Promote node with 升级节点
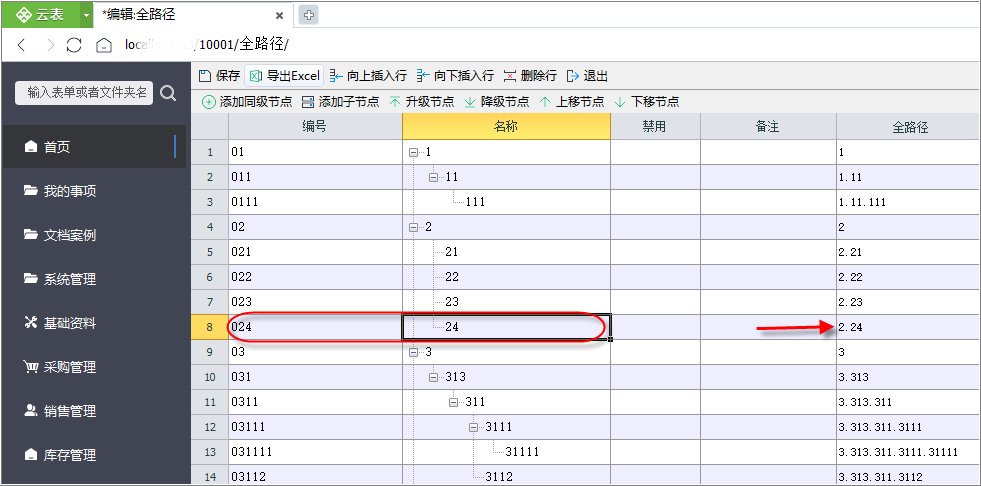Screen dimensions: 981x486 click(422, 102)
